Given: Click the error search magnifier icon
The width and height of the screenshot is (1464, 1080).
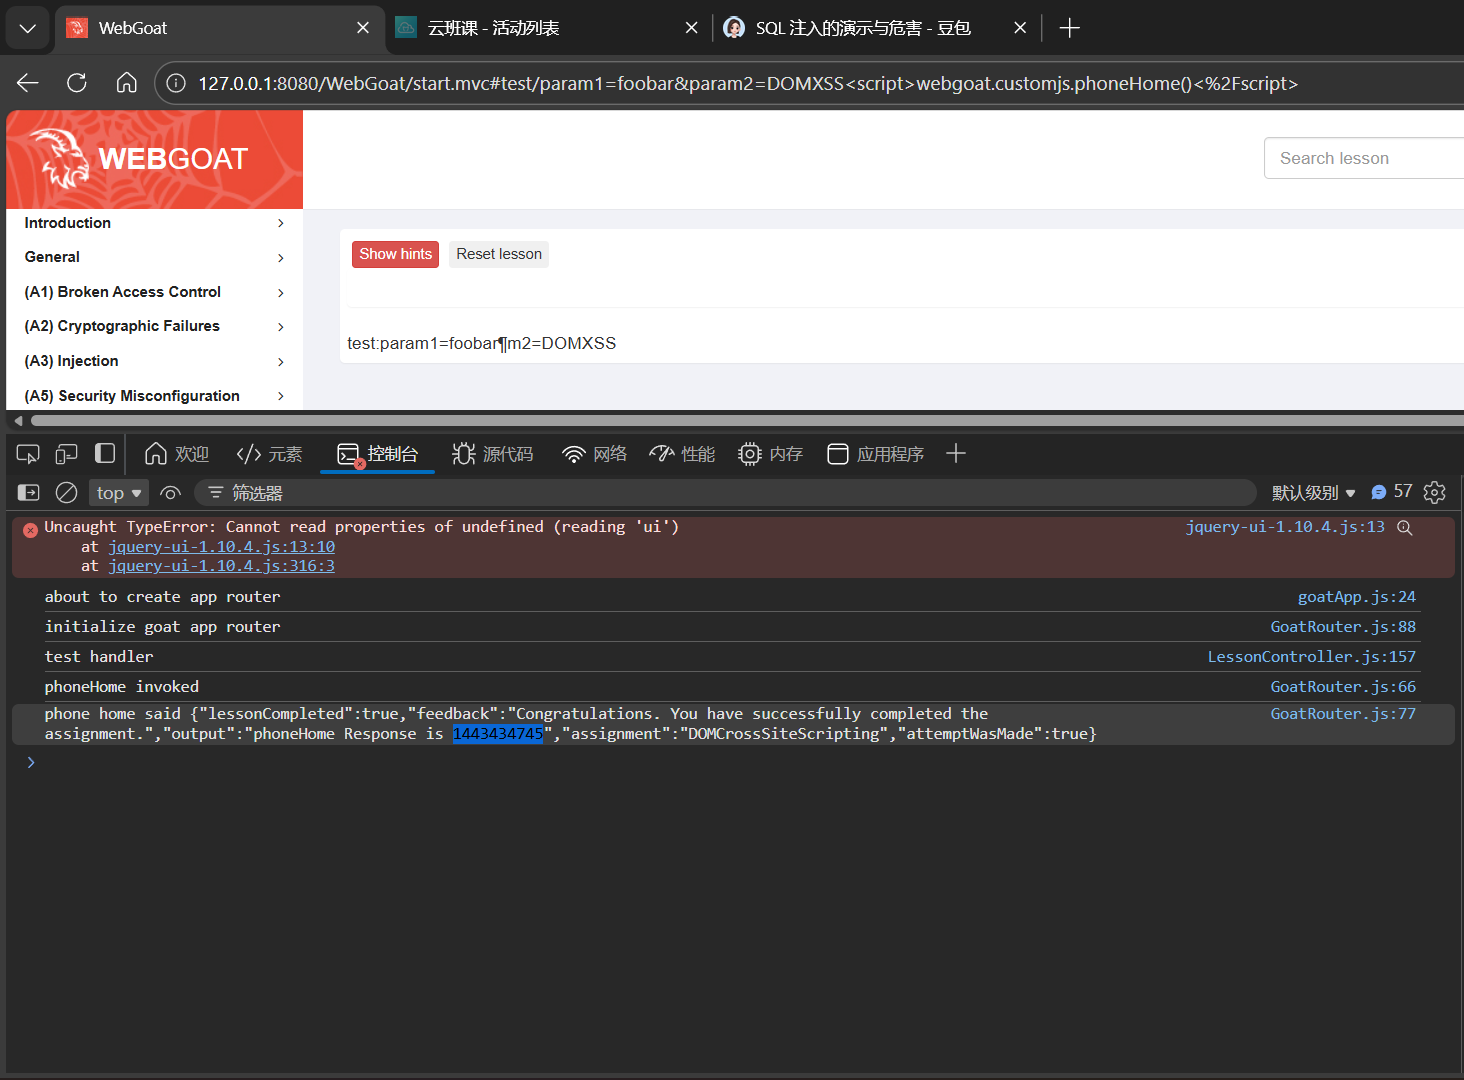Looking at the screenshot, I should tap(1405, 528).
